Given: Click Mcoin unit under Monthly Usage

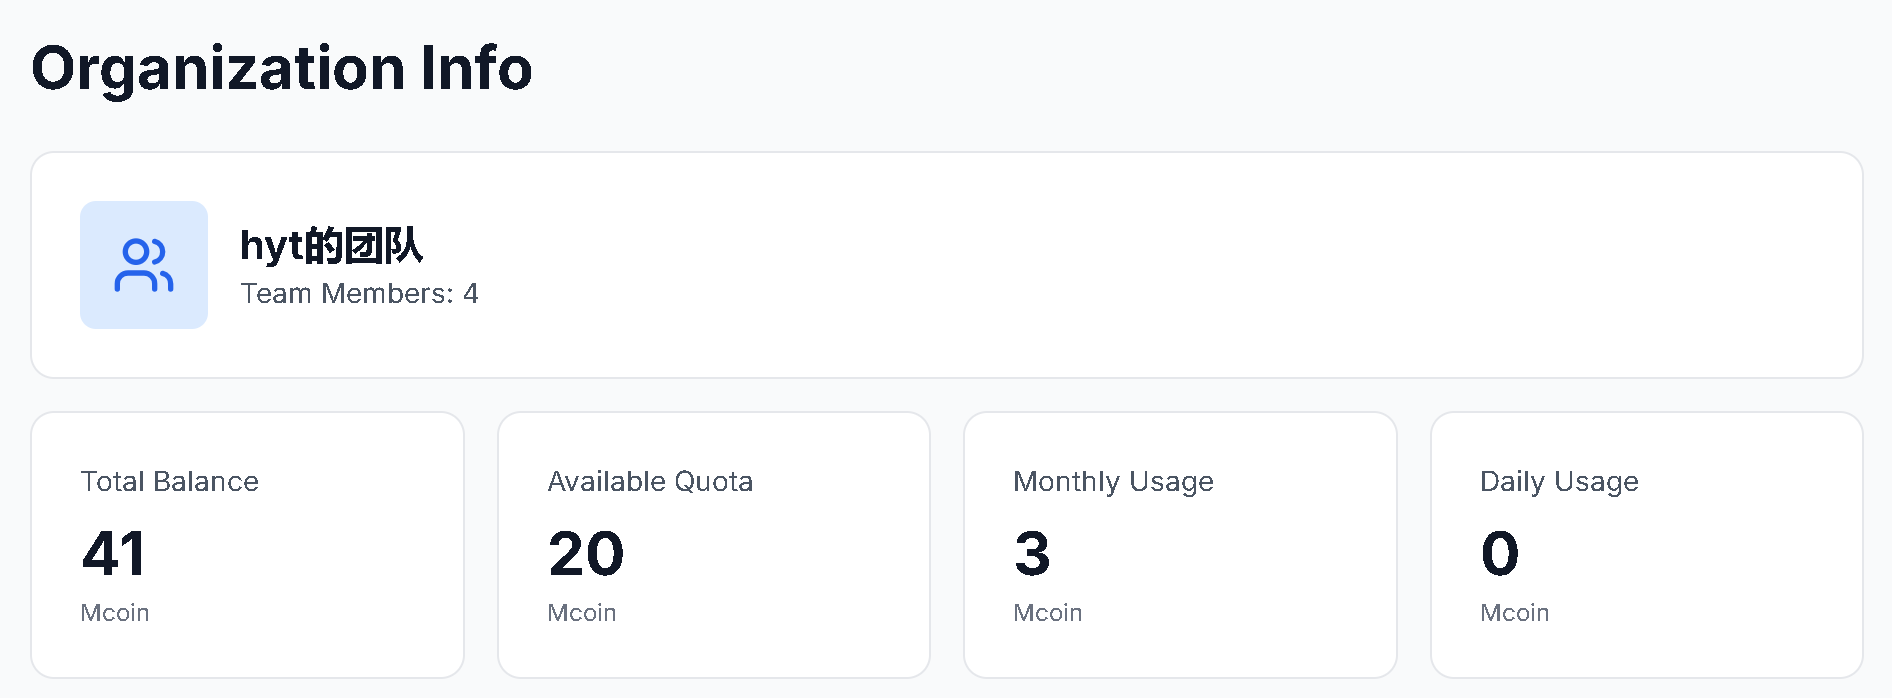Looking at the screenshot, I should 1048,613.
